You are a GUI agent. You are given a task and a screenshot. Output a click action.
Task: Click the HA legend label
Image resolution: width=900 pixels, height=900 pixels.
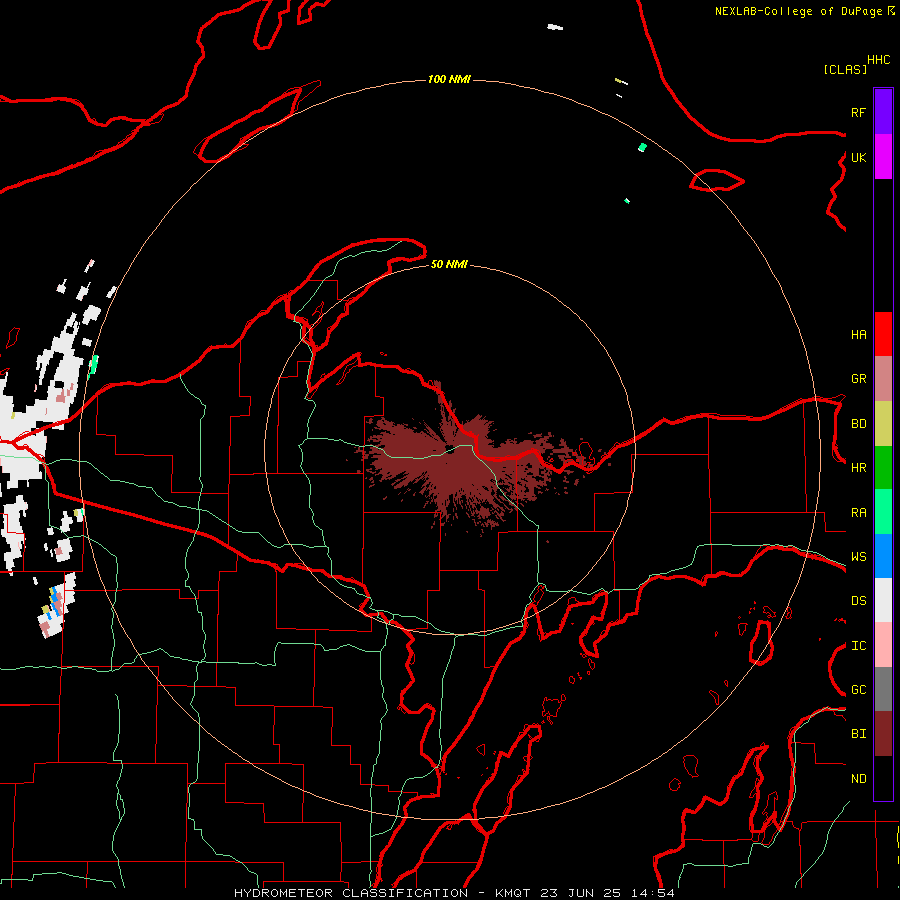(858, 335)
